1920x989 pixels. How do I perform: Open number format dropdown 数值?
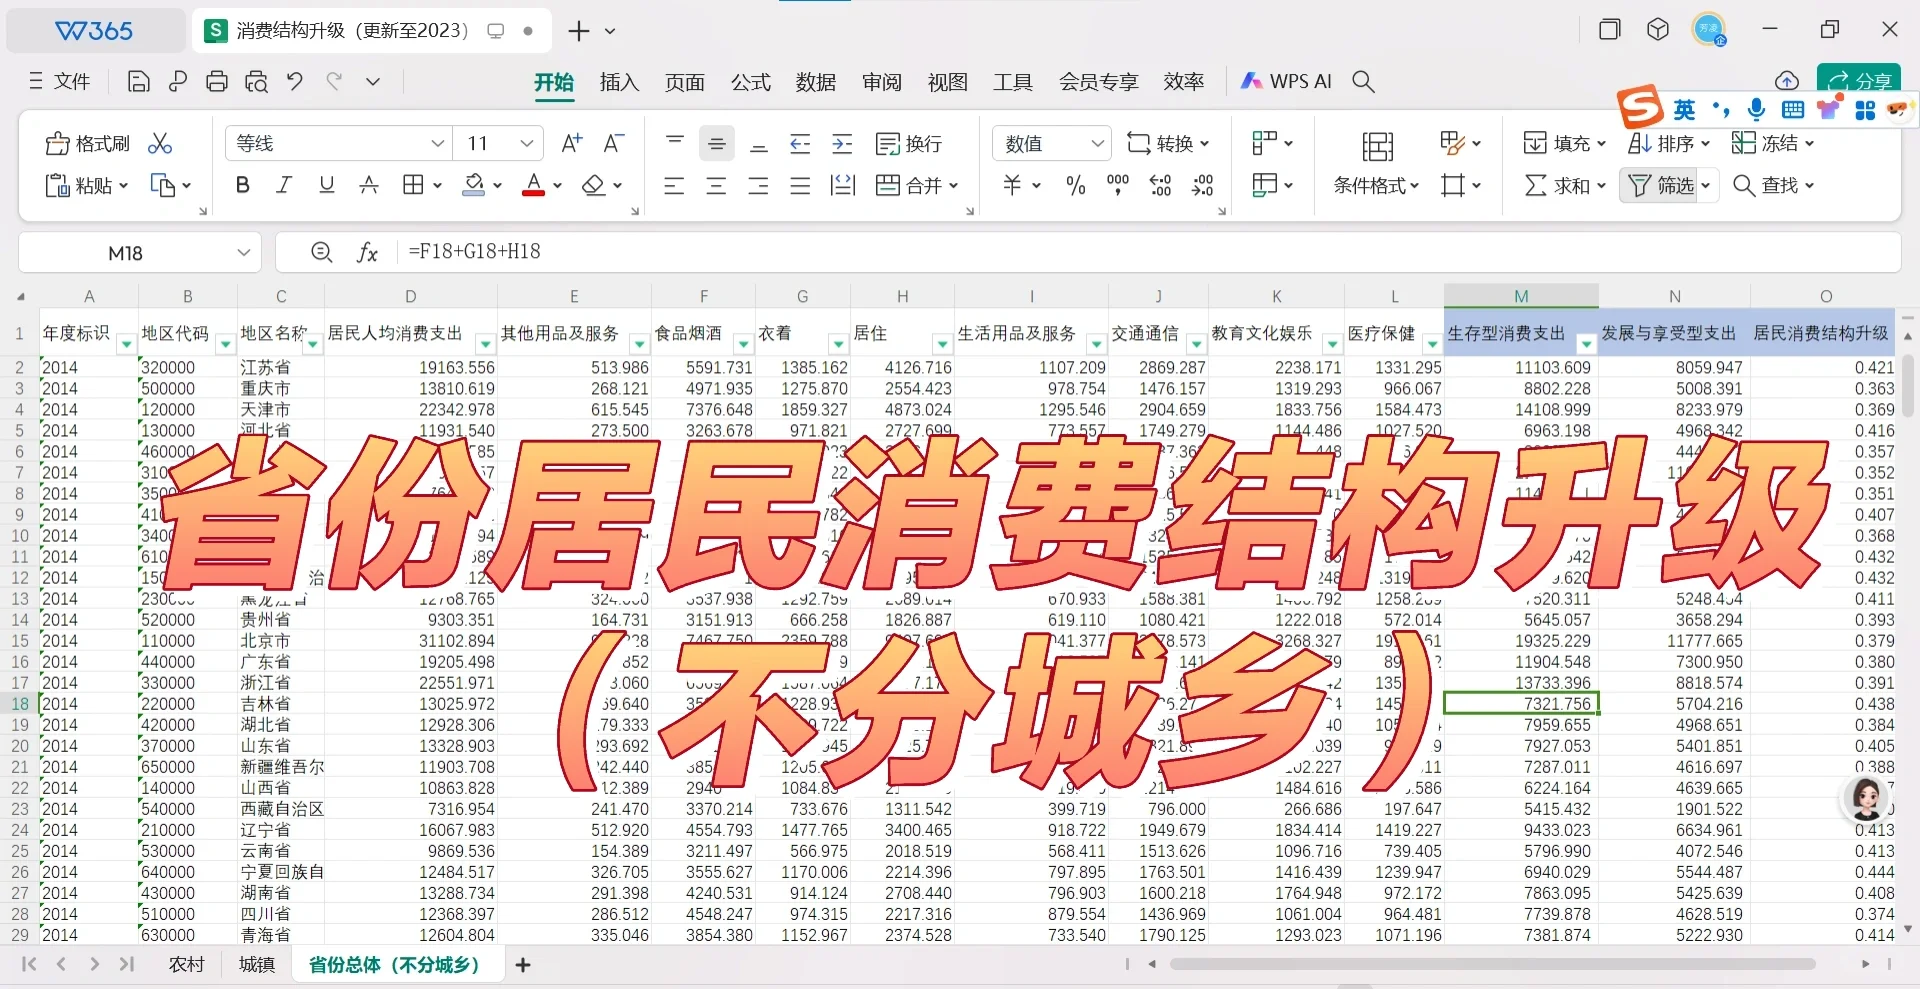1097,144
